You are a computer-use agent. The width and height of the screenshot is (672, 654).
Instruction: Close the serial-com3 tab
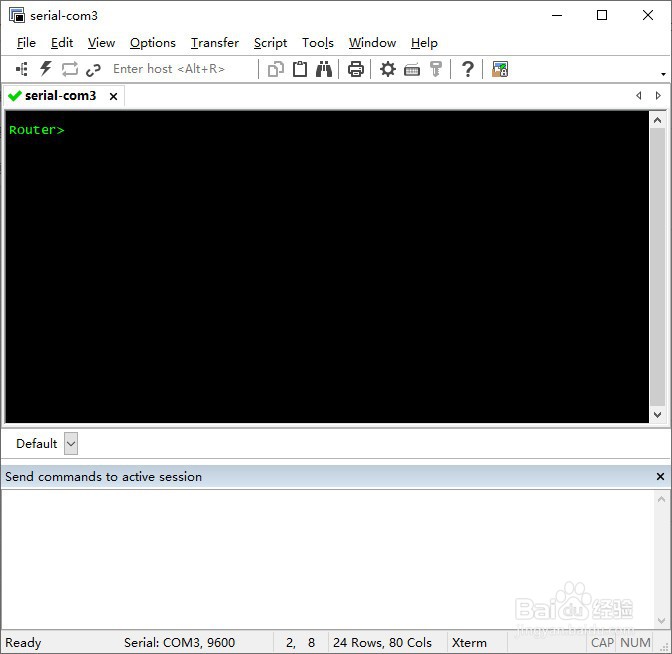pyautogui.click(x=113, y=96)
